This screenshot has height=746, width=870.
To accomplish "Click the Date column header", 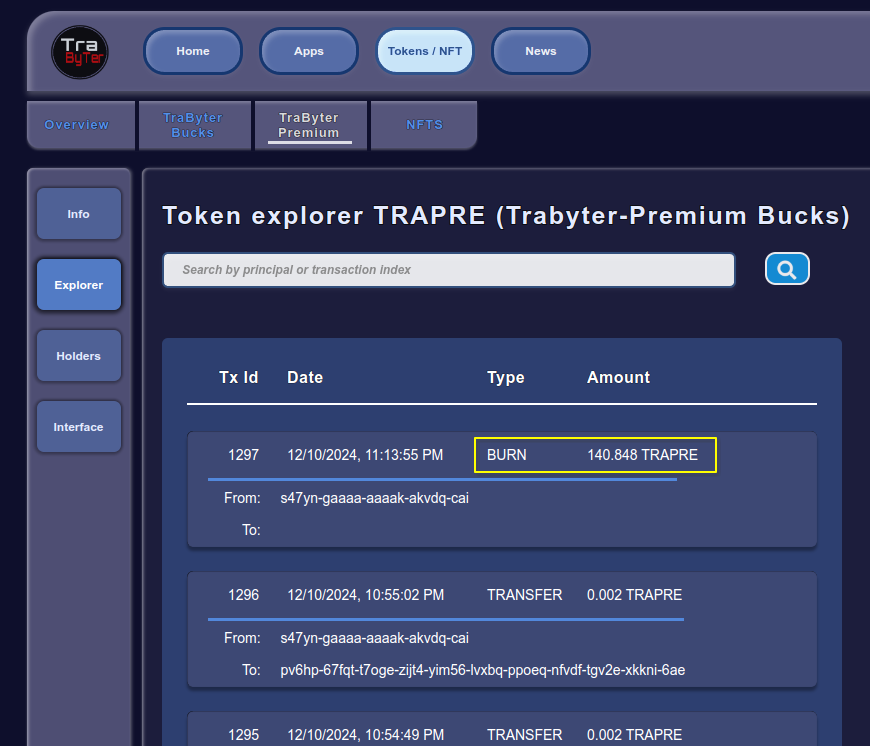I will pos(305,378).
